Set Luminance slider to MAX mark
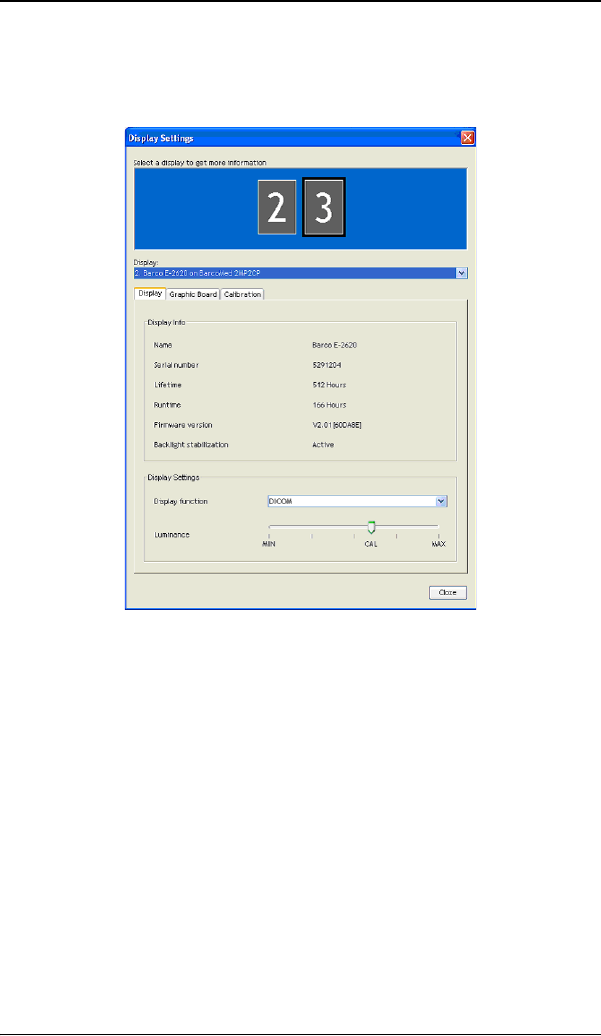This screenshot has height=1036, width=601. coord(439,544)
